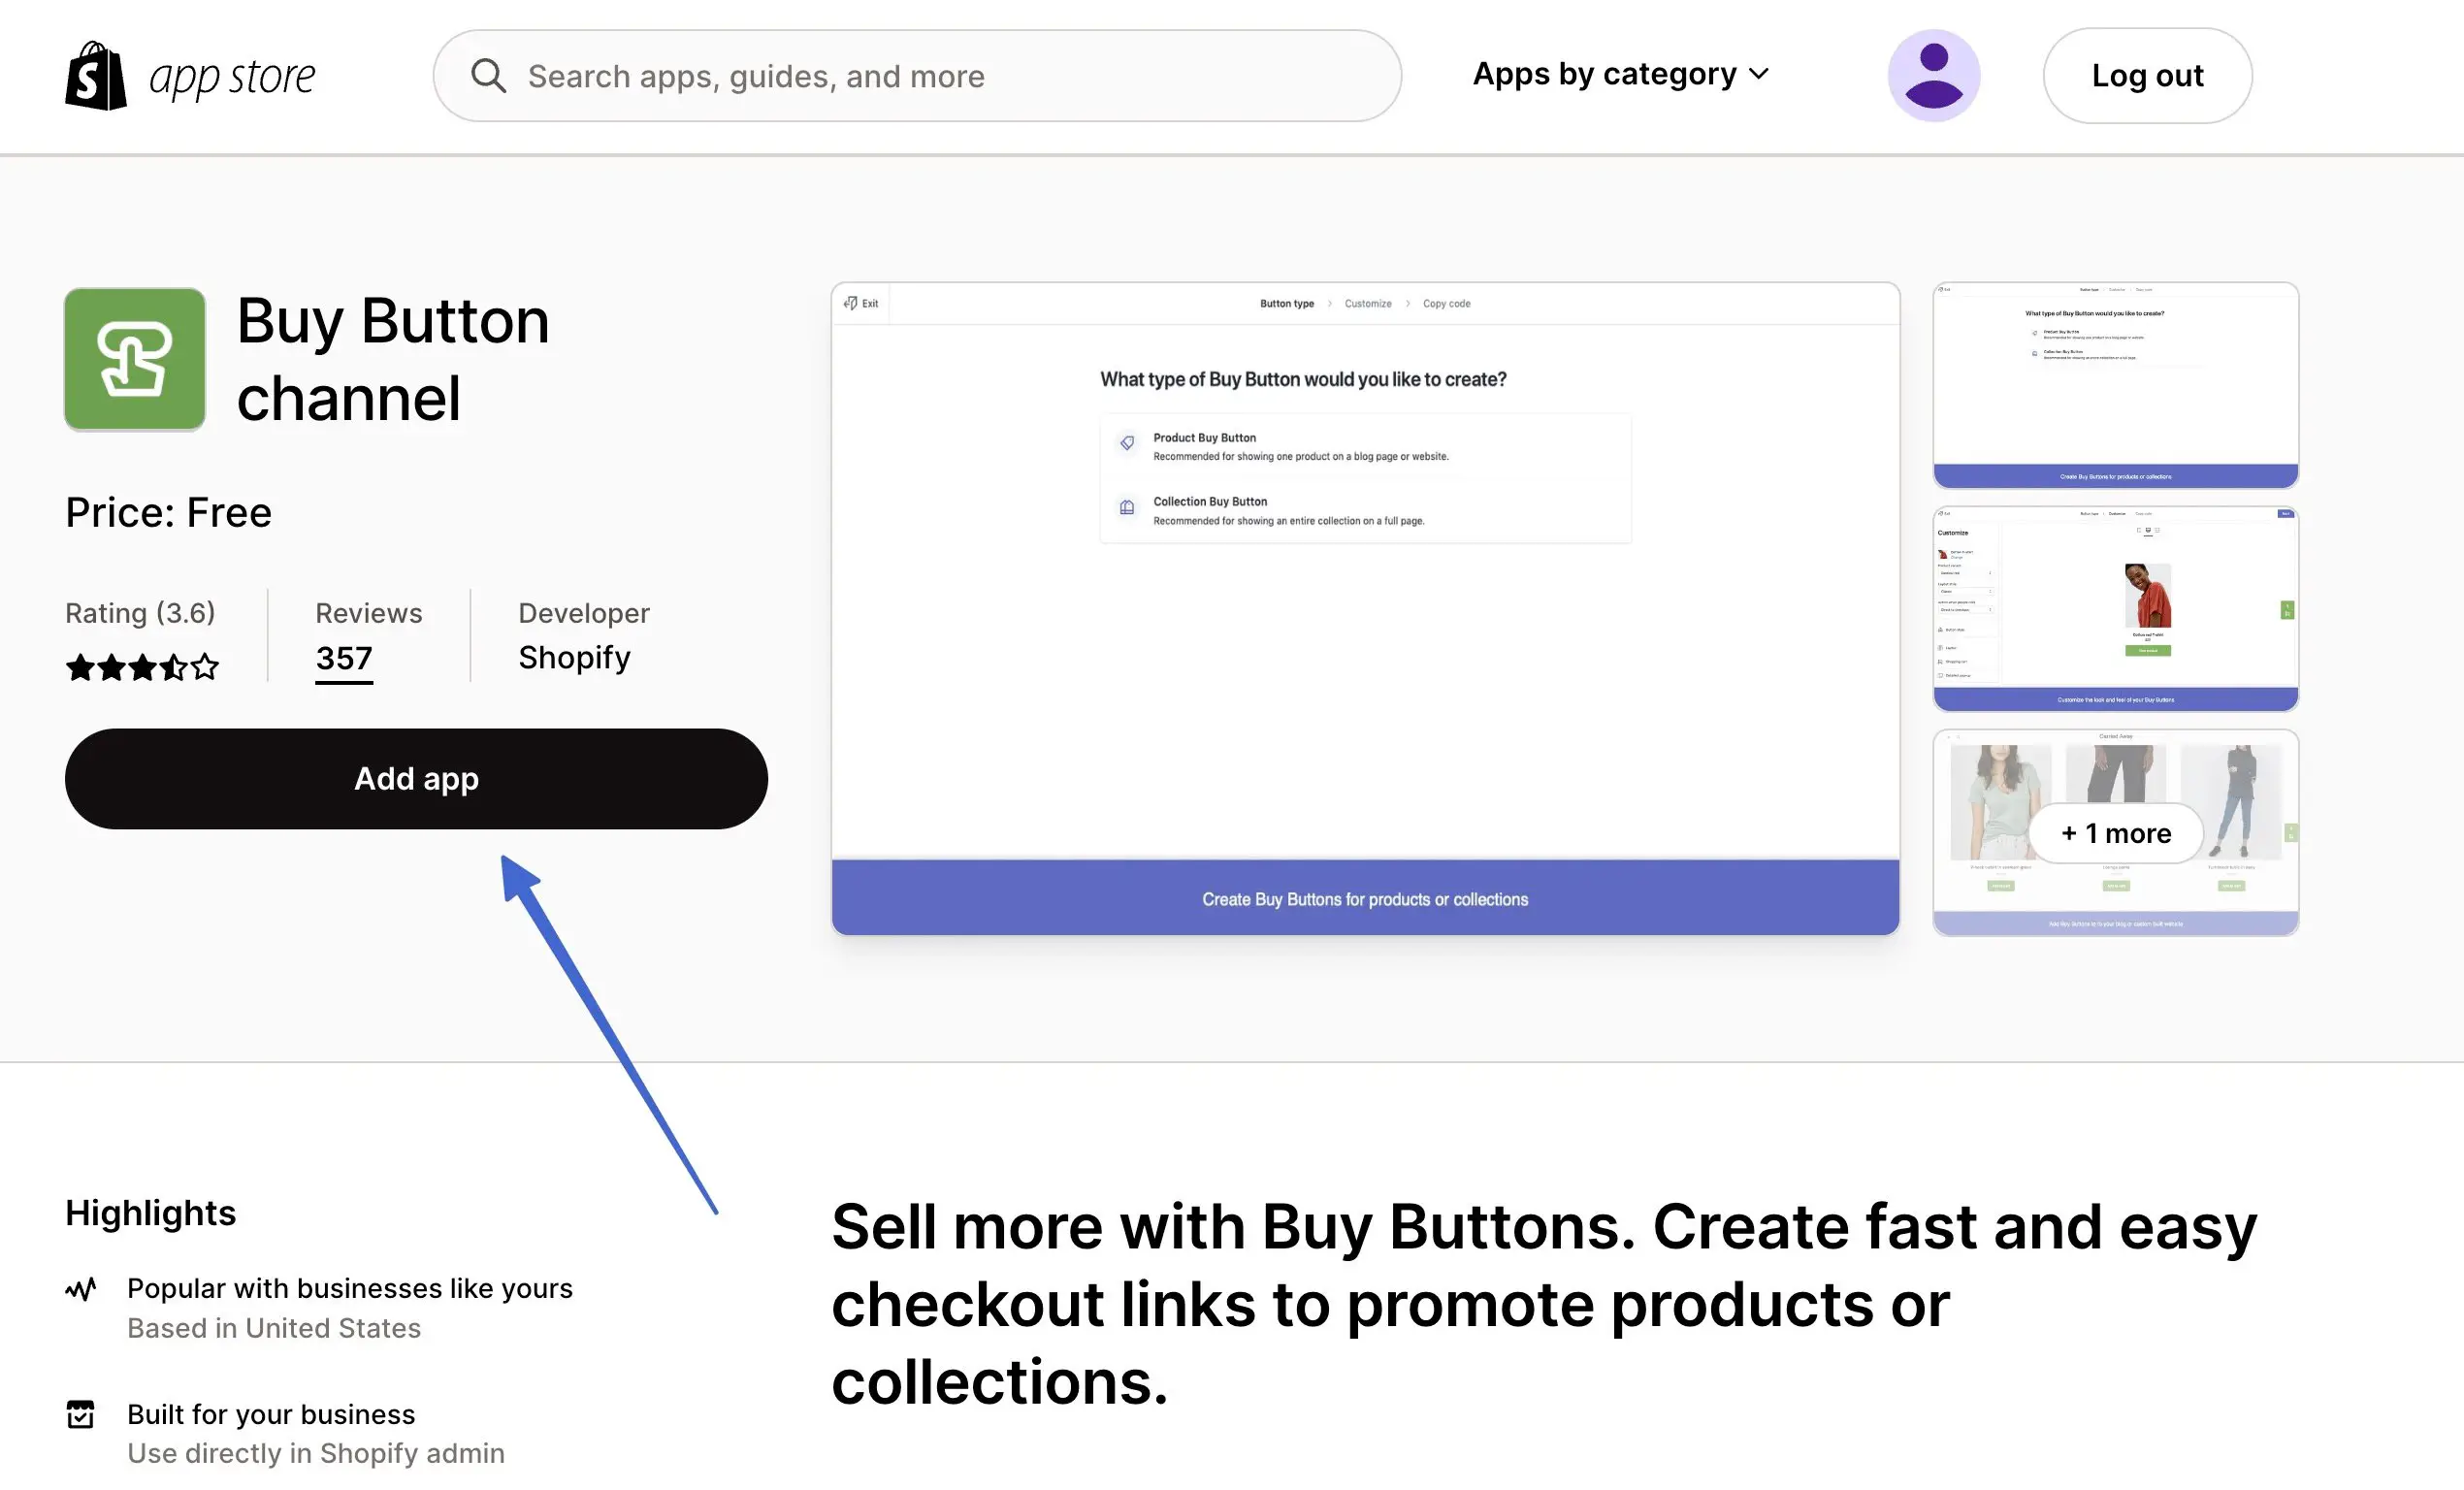Toggle the Apps by category dropdown
Screen dimensions: 2464x1490
pos(1623,74)
